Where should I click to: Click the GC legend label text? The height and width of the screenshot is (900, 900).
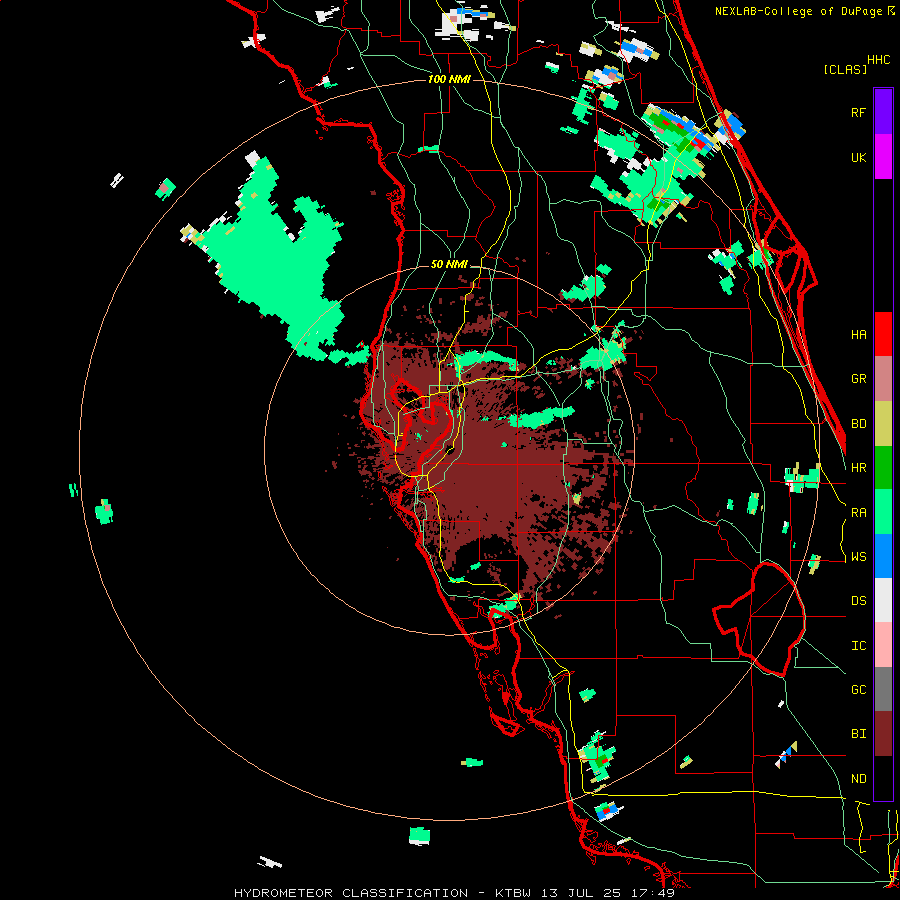[x=858, y=690]
